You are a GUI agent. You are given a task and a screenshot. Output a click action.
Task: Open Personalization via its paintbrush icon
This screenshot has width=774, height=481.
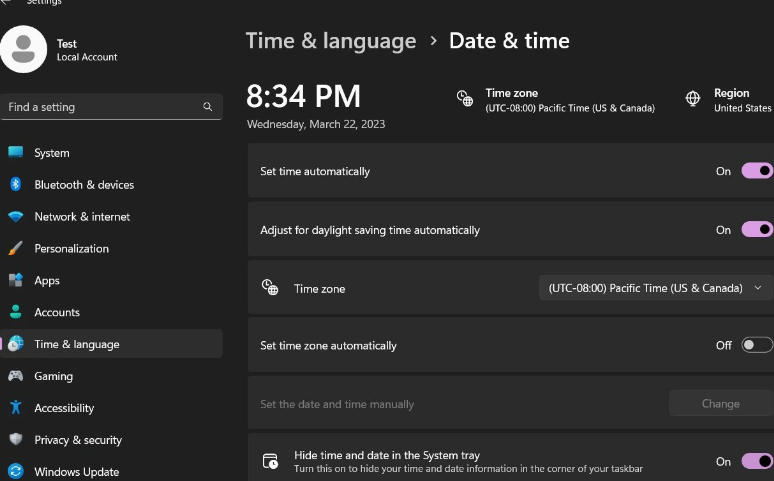click(15, 249)
